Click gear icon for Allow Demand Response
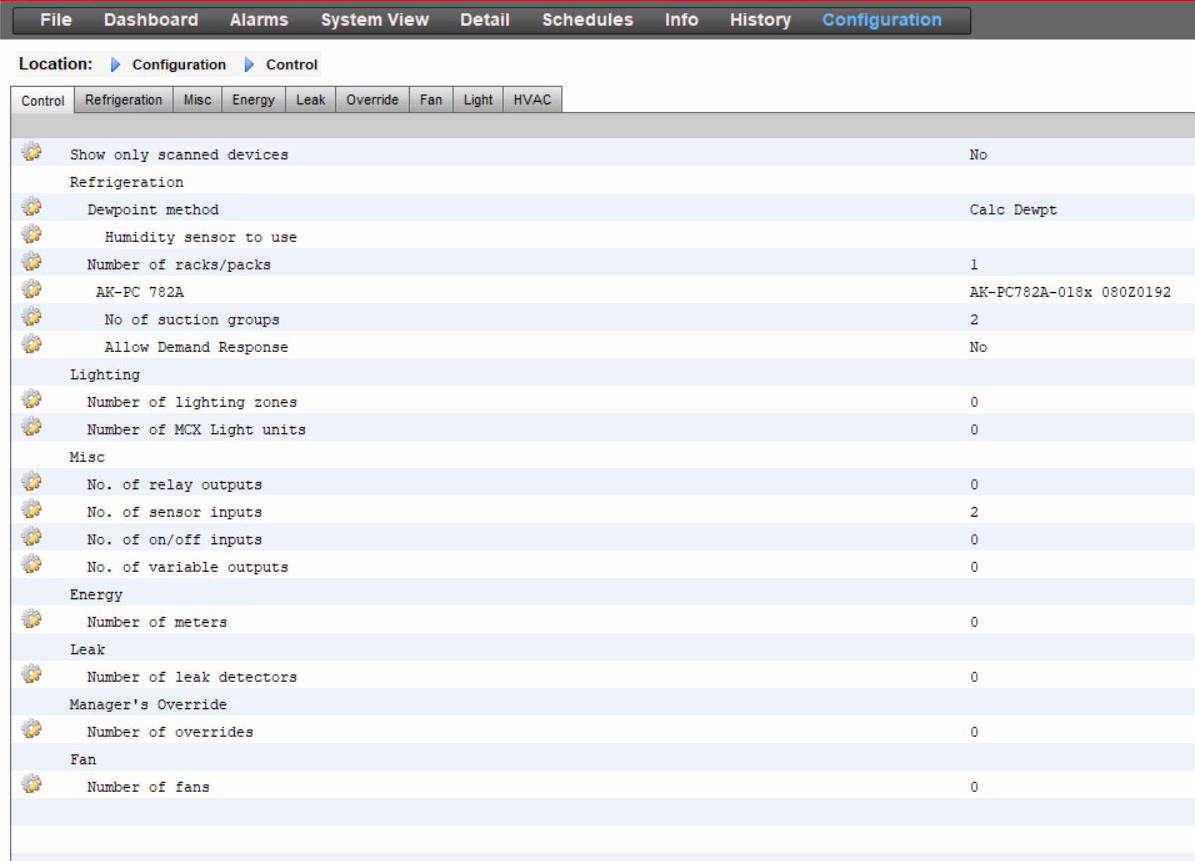 pyautogui.click(x=32, y=345)
